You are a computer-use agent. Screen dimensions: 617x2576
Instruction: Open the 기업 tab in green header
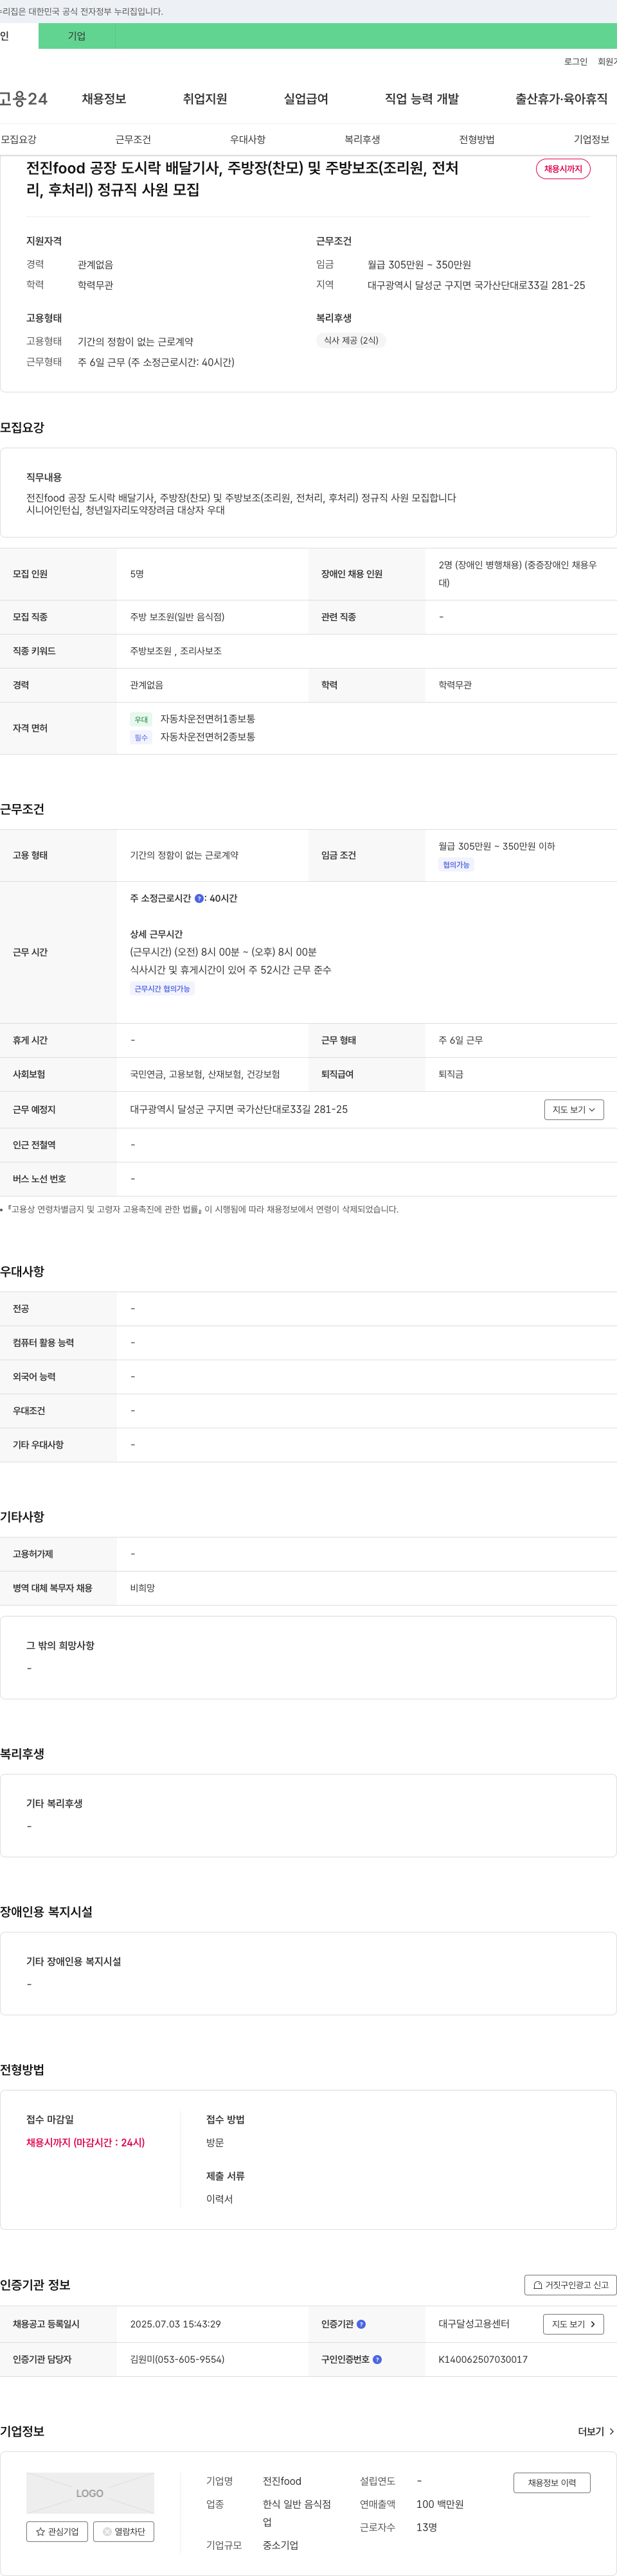click(x=77, y=36)
